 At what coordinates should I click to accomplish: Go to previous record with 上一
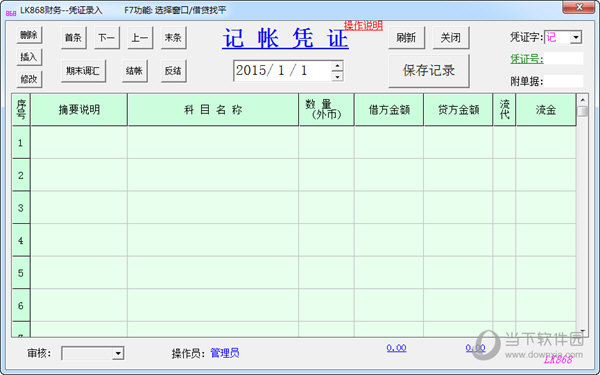(x=140, y=38)
